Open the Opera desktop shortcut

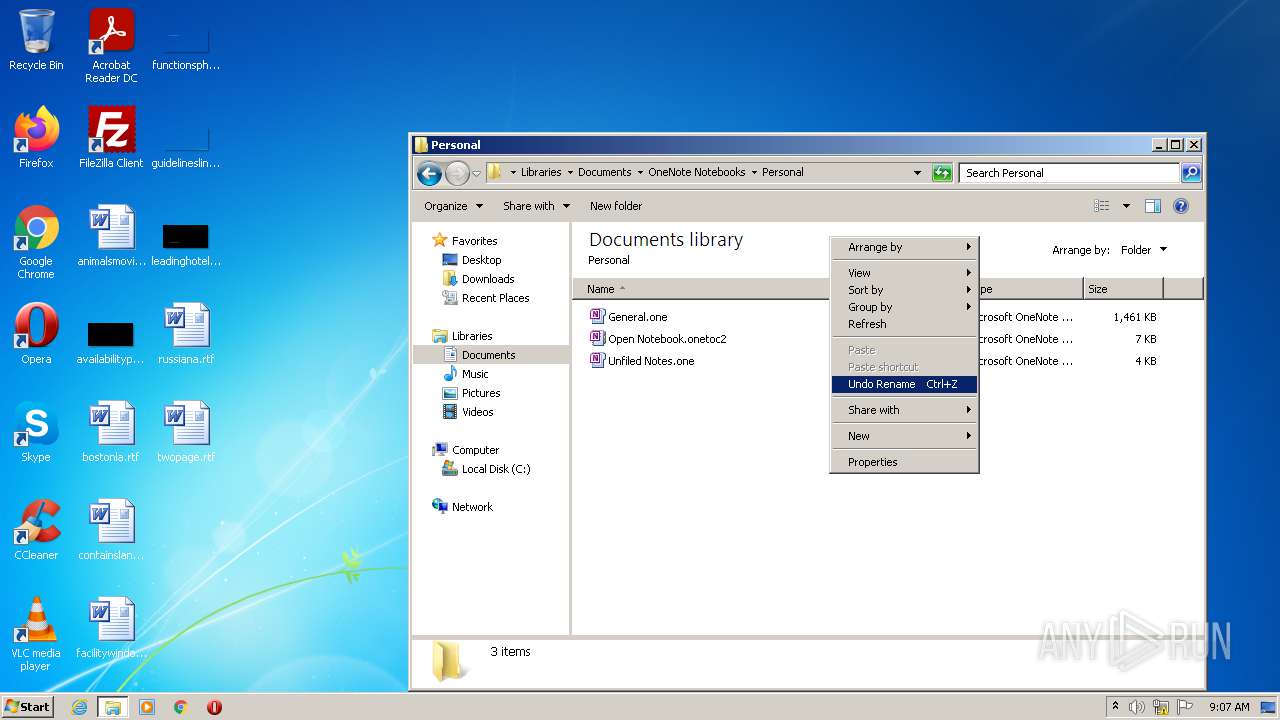pos(36,333)
